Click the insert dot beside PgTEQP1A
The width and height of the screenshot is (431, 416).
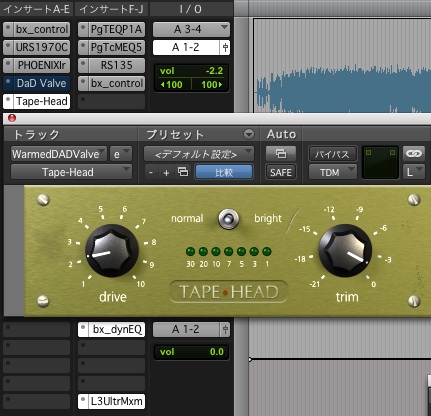(x=83, y=26)
